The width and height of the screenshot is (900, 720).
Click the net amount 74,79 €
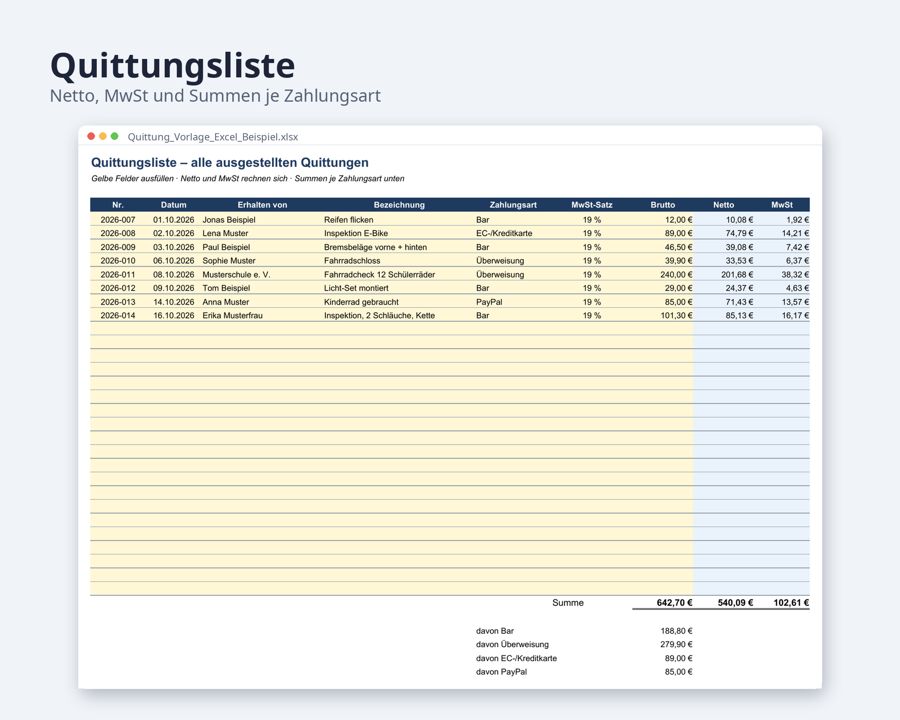pyautogui.click(x=739, y=234)
